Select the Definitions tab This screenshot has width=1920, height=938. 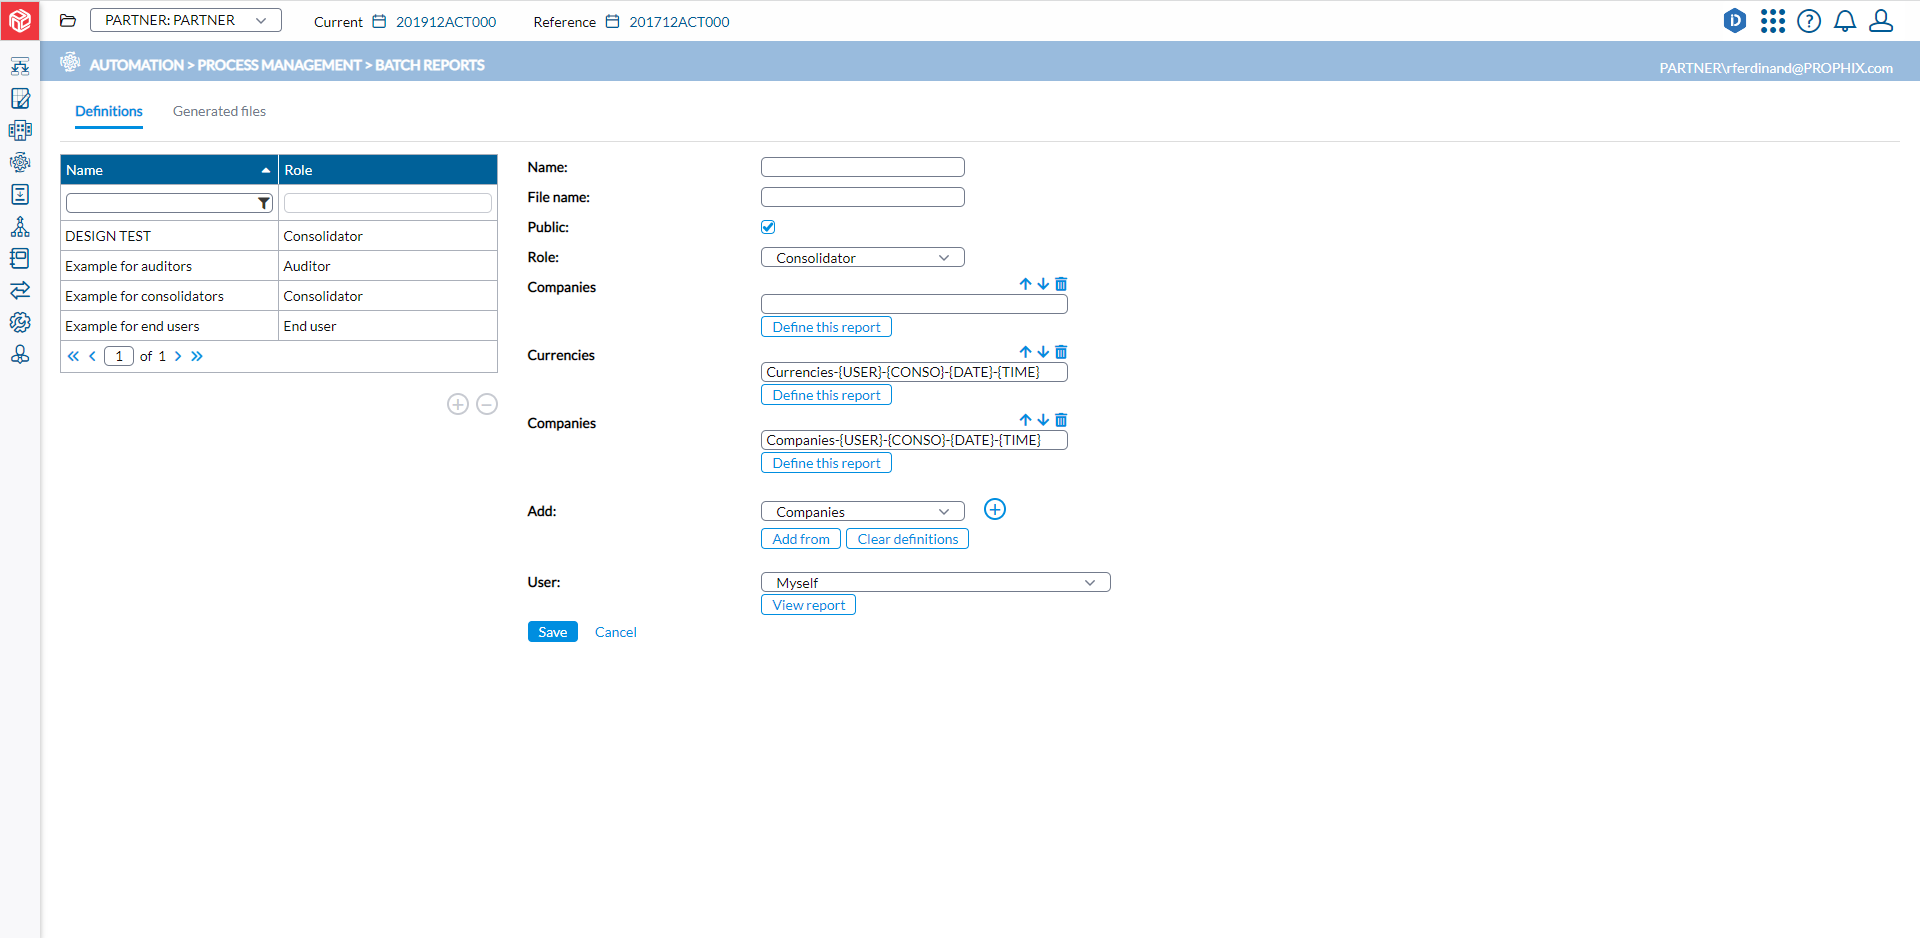coord(109,111)
